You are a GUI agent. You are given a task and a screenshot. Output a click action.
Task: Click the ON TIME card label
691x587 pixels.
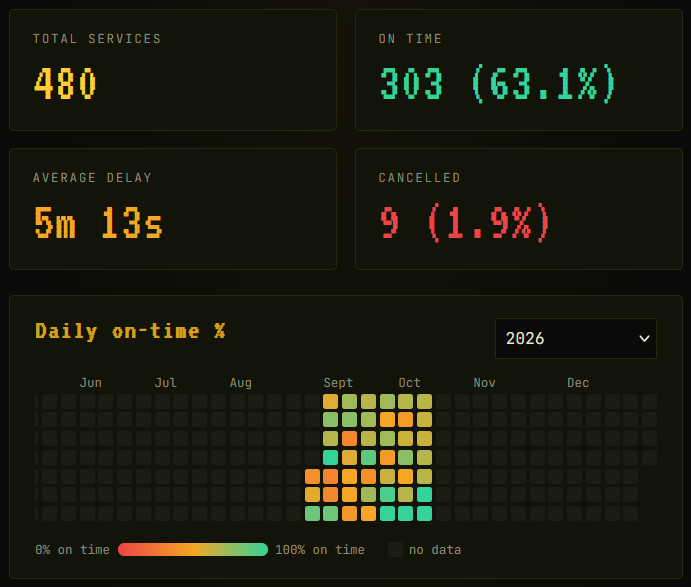(x=410, y=39)
